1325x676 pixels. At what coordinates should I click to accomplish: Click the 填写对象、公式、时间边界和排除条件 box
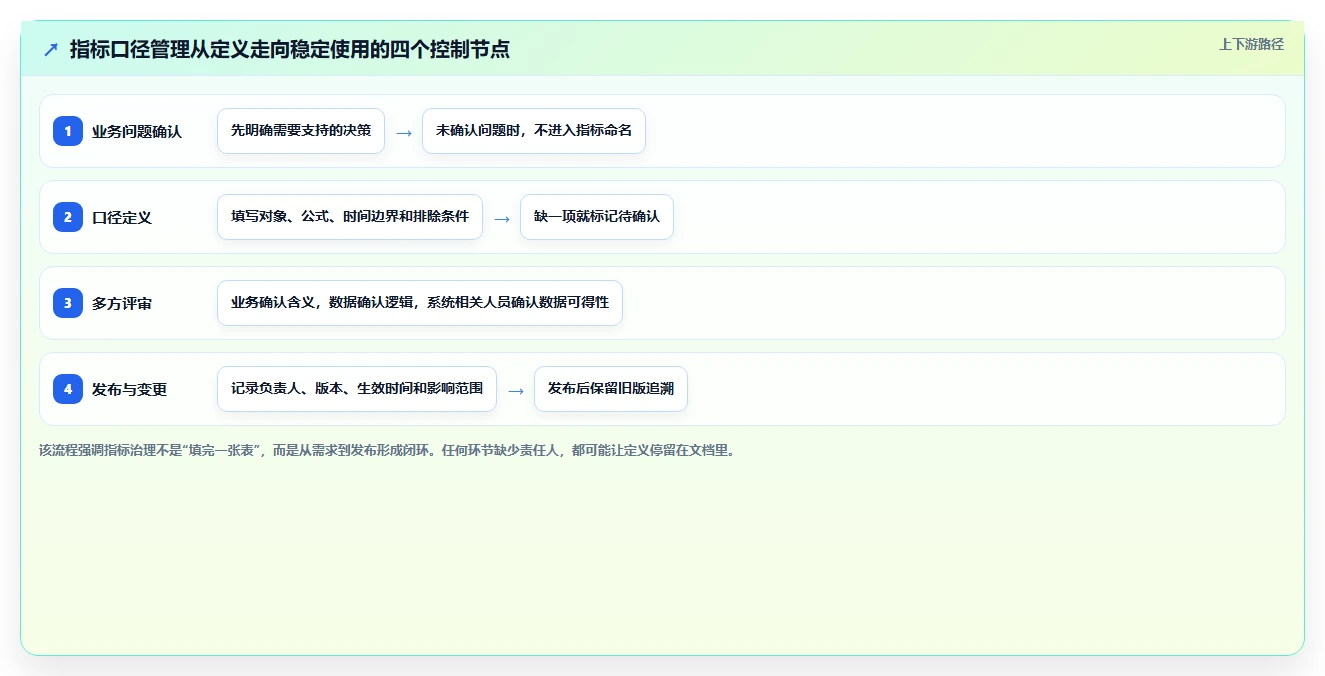click(x=350, y=217)
